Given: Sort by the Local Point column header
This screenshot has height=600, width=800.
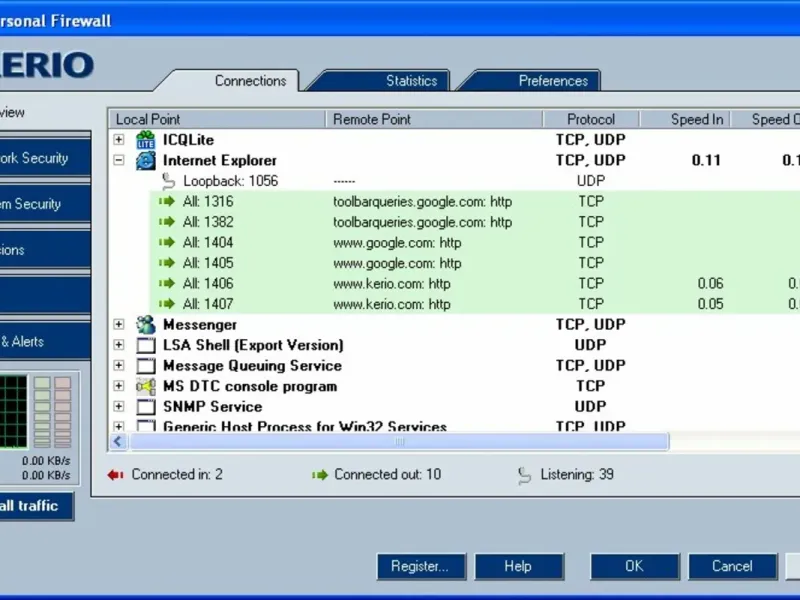Looking at the screenshot, I should [217, 119].
